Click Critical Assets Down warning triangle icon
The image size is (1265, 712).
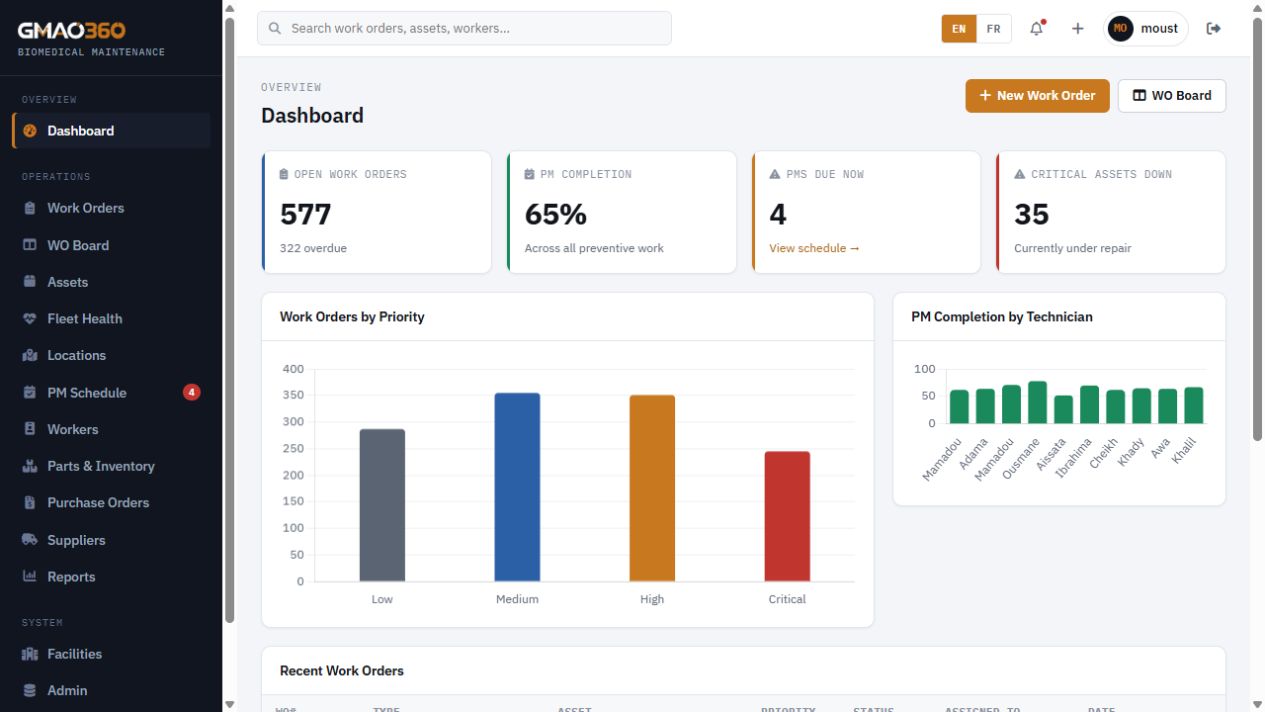1020,174
